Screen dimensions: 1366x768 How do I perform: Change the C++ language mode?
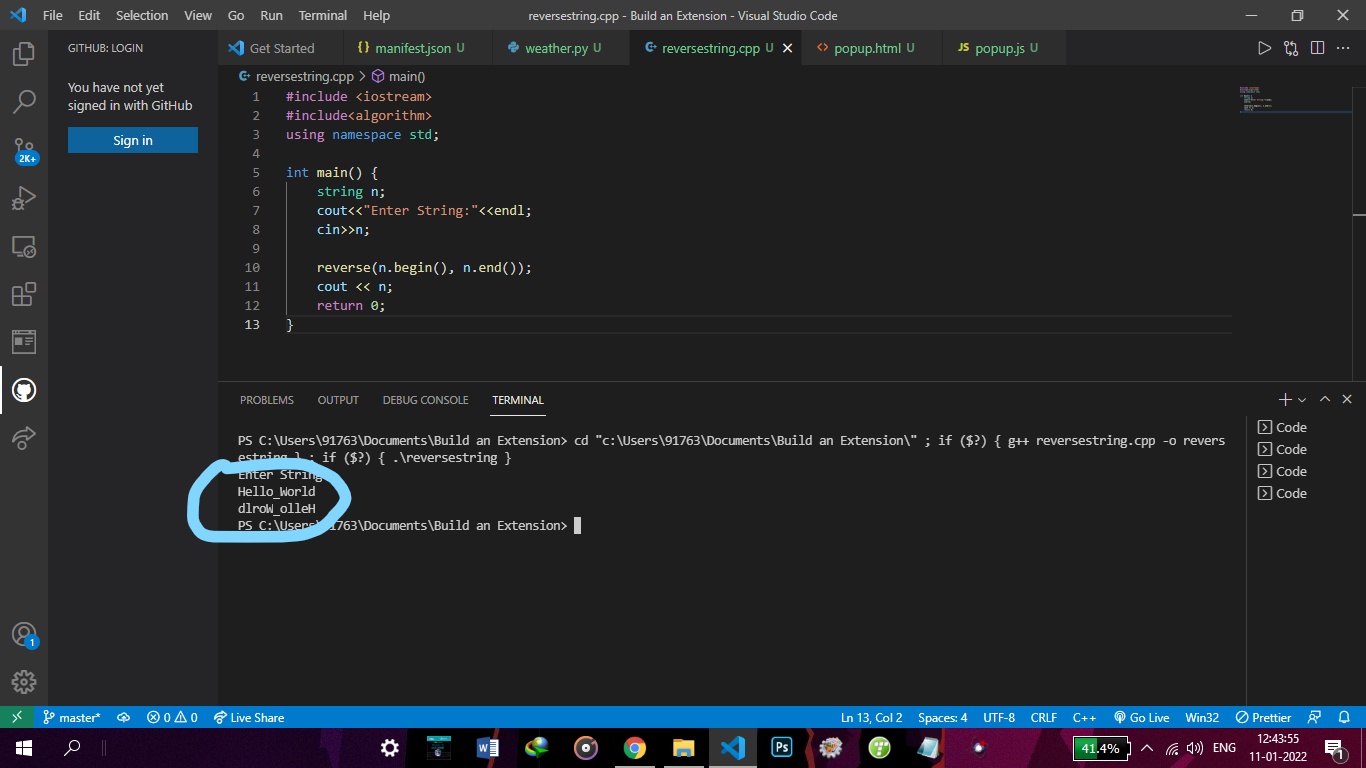pyautogui.click(x=1084, y=717)
